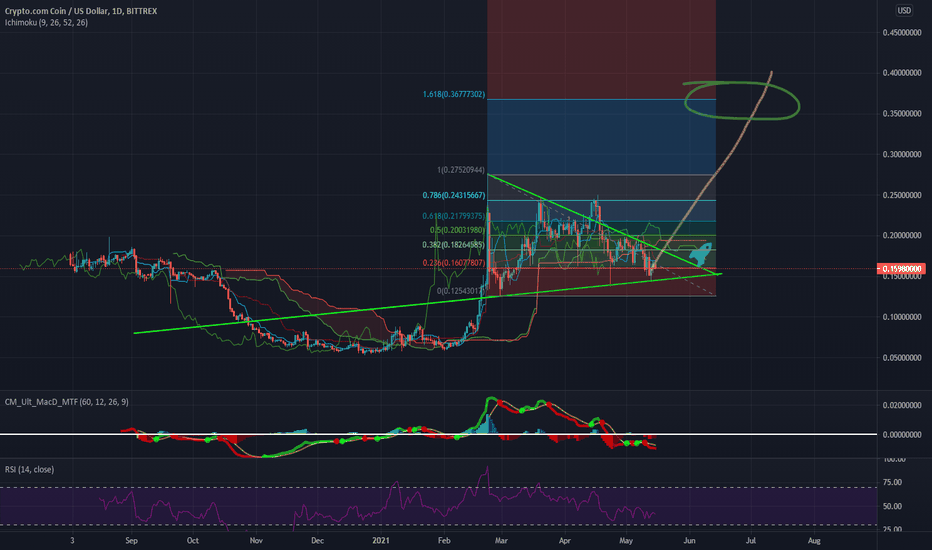Click the RSI 50.00 axis label
The image size is (932, 550).
(892, 507)
